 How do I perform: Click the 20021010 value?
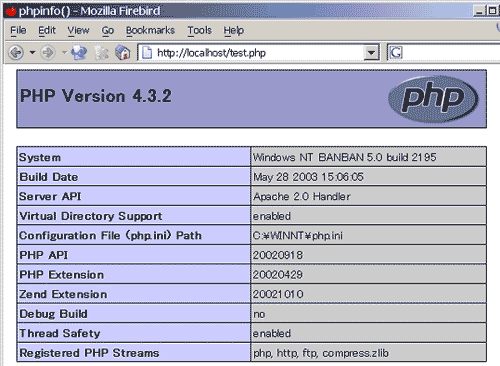click(278, 294)
